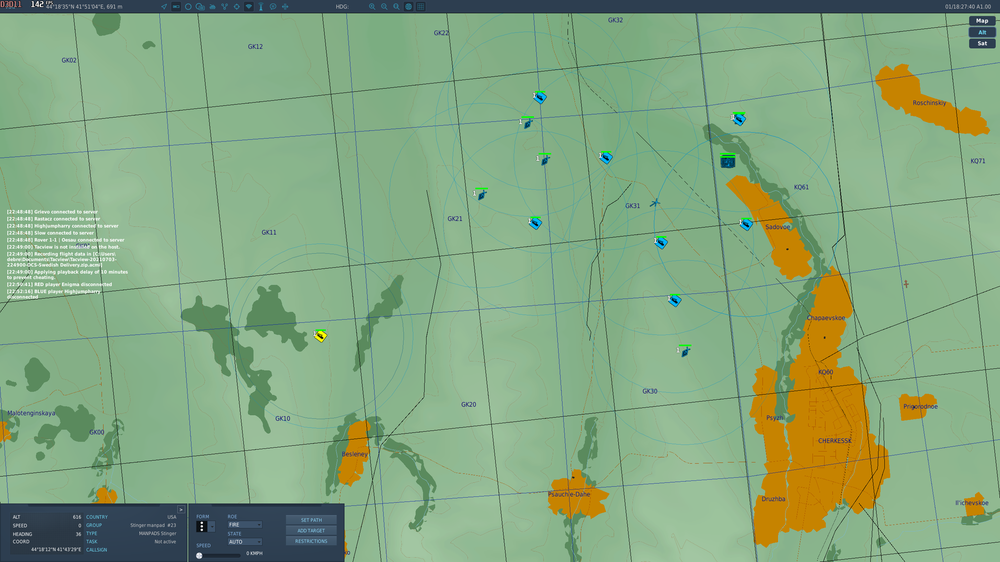Toggle the unit labels icon in top toolbar

point(176,6)
